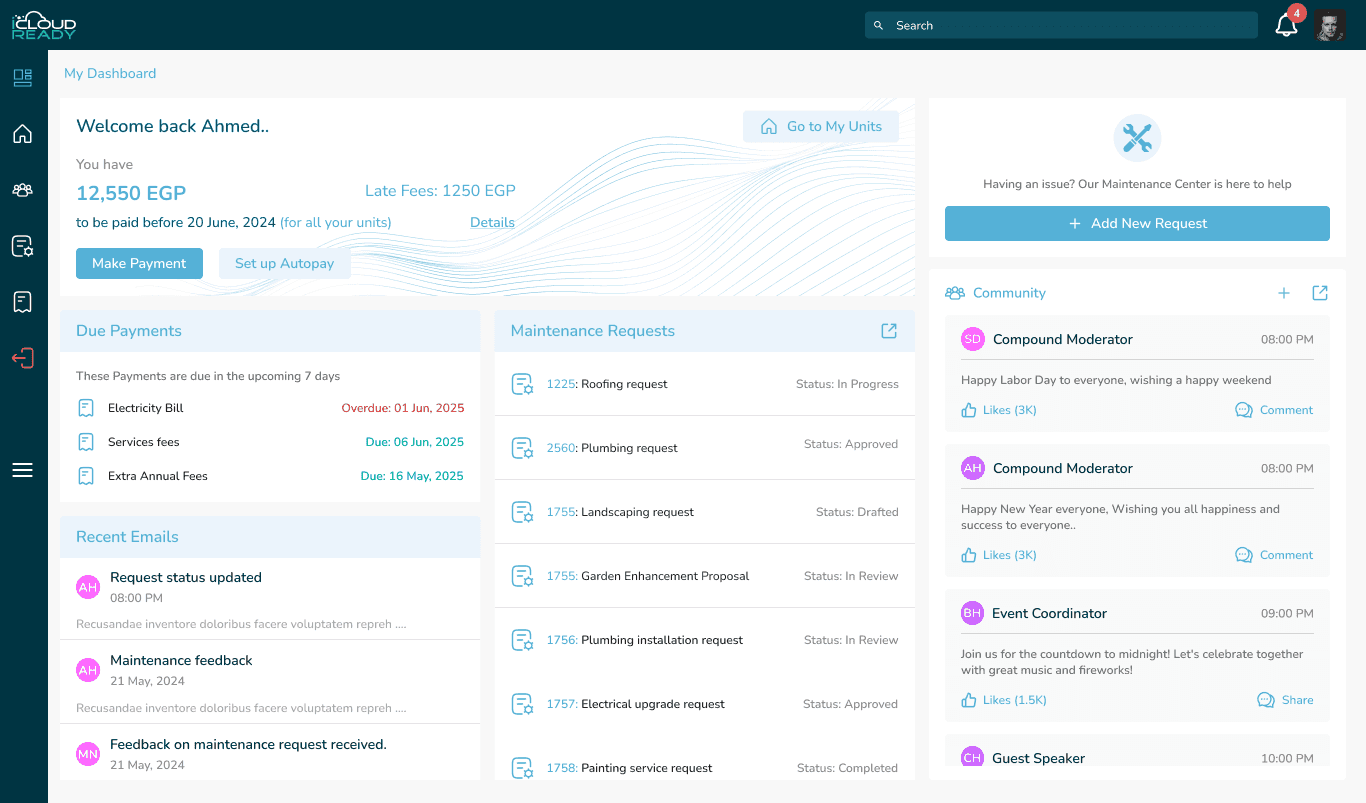Open the bills receipt sidebar item
This screenshot has height=803, width=1366.
[x=22, y=302]
